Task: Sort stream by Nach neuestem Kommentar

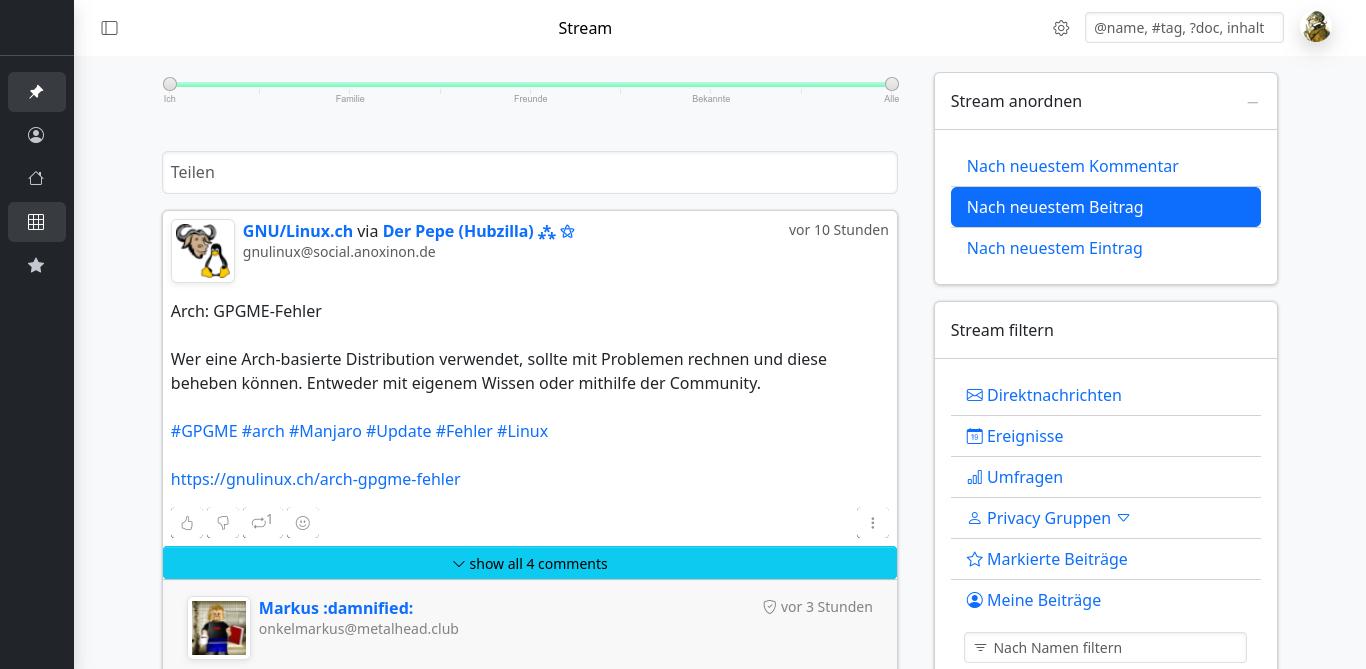Action: coord(1072,166)
